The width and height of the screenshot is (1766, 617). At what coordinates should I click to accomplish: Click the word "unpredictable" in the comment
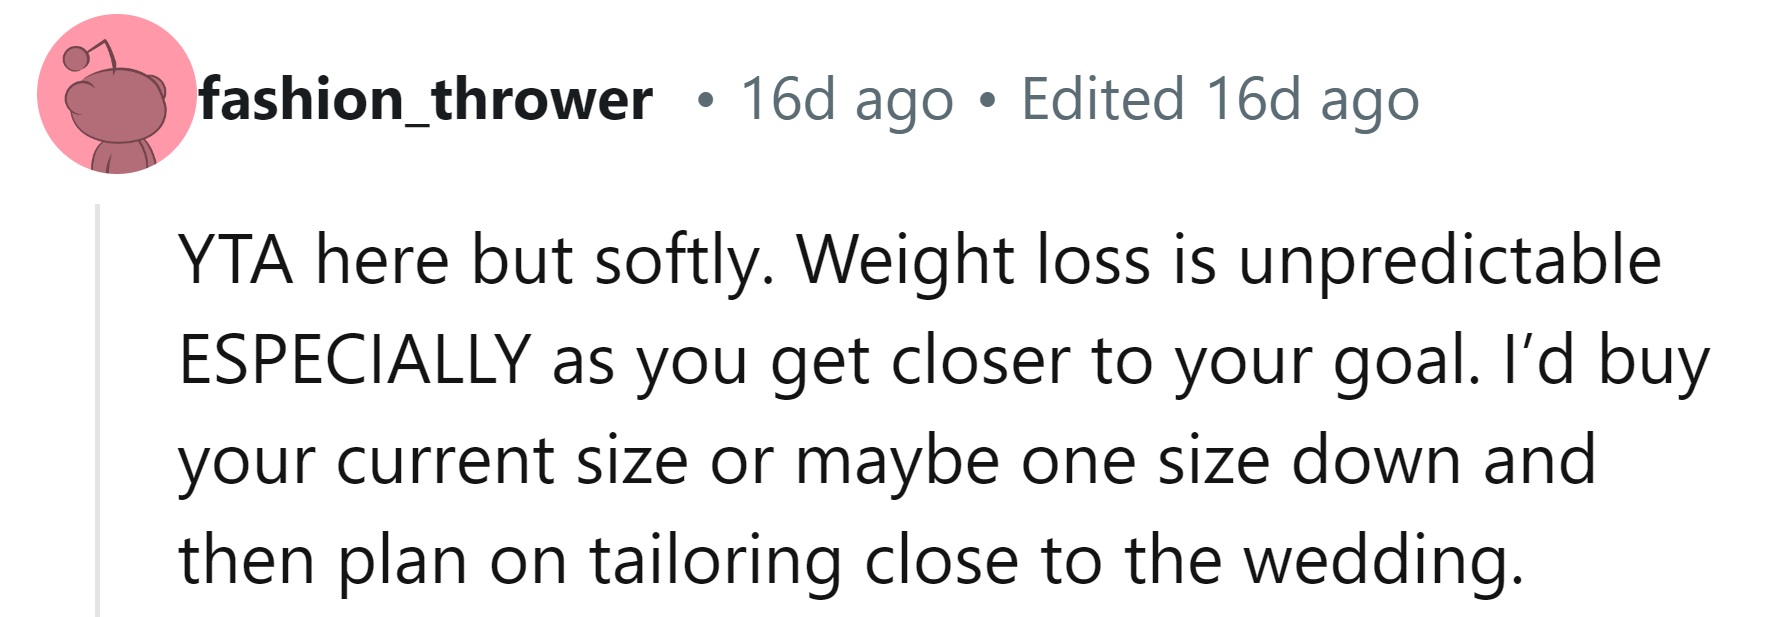pyautogui.click(x=1449, y=260)
